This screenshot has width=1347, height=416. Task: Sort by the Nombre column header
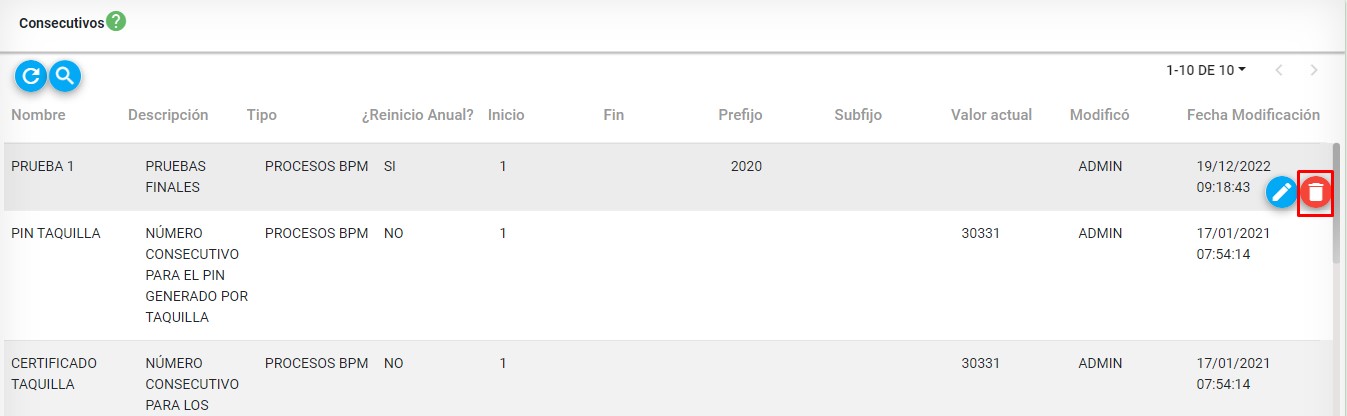click(x=38, y=115)
